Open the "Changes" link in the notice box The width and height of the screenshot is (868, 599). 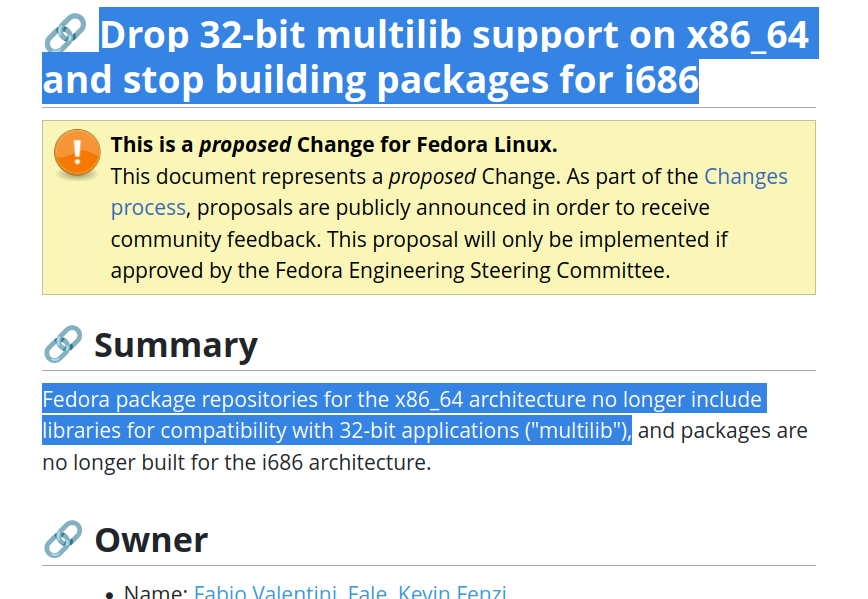pos(746,177)
